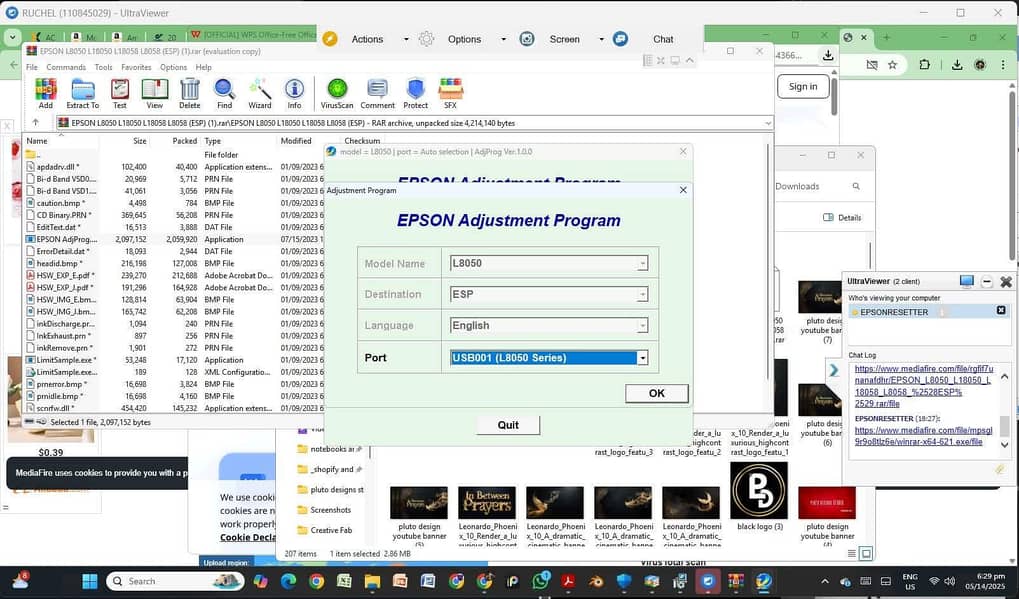This screenshot has width=1019, height=599.
Task: Click the monitor icon in UltraViewer panel
Action: click(x=966, y=281)
